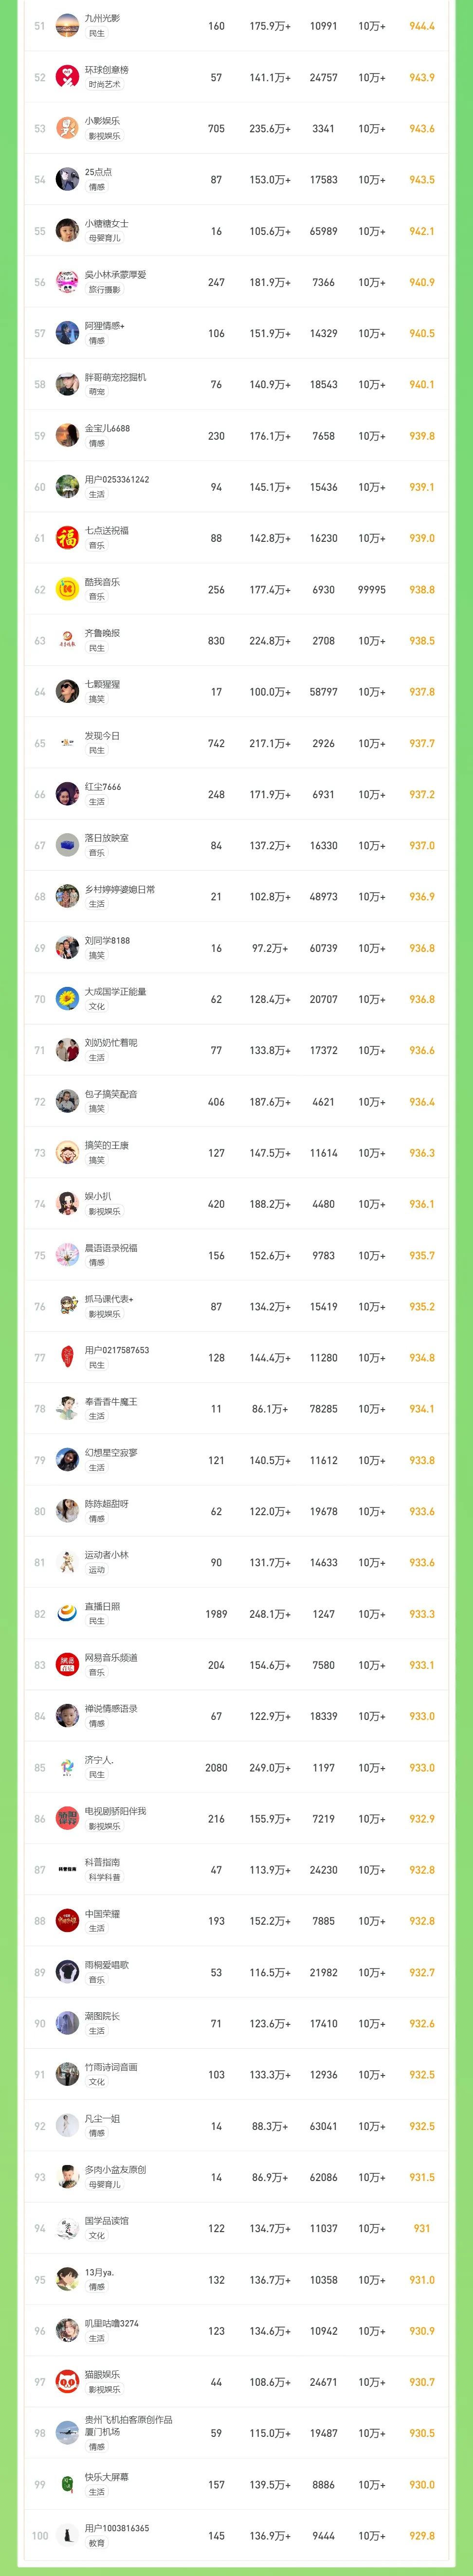This screenshot has height=2576, width=473.
Task: Click the 九州光影 profile avatar
Action: coord(67,25)
